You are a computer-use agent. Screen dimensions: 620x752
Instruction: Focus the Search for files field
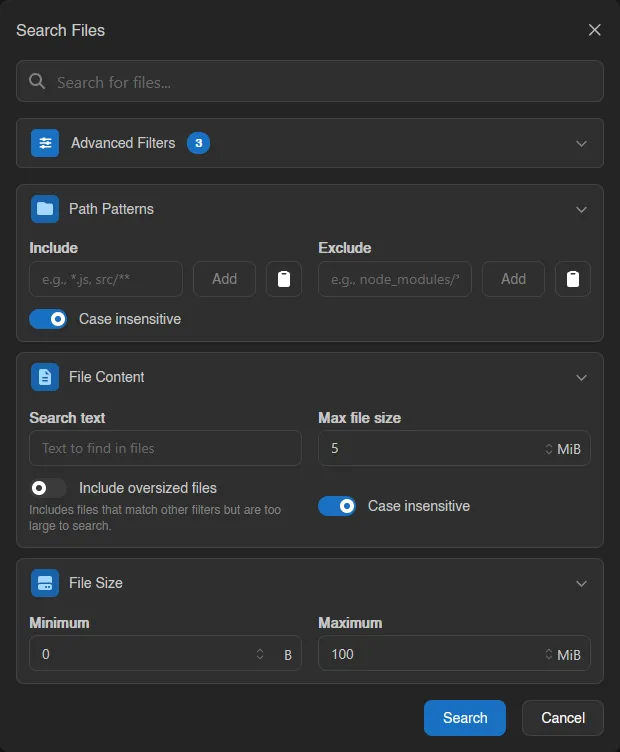pos(310,81)
